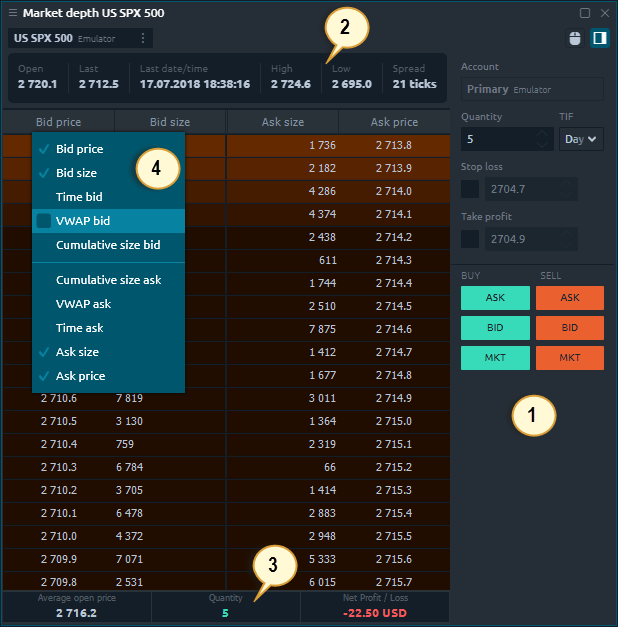The width and height of the screenshot is (618, 627).
Task: Click the green Buy MKT button
Action: click(x=495, y=358)
